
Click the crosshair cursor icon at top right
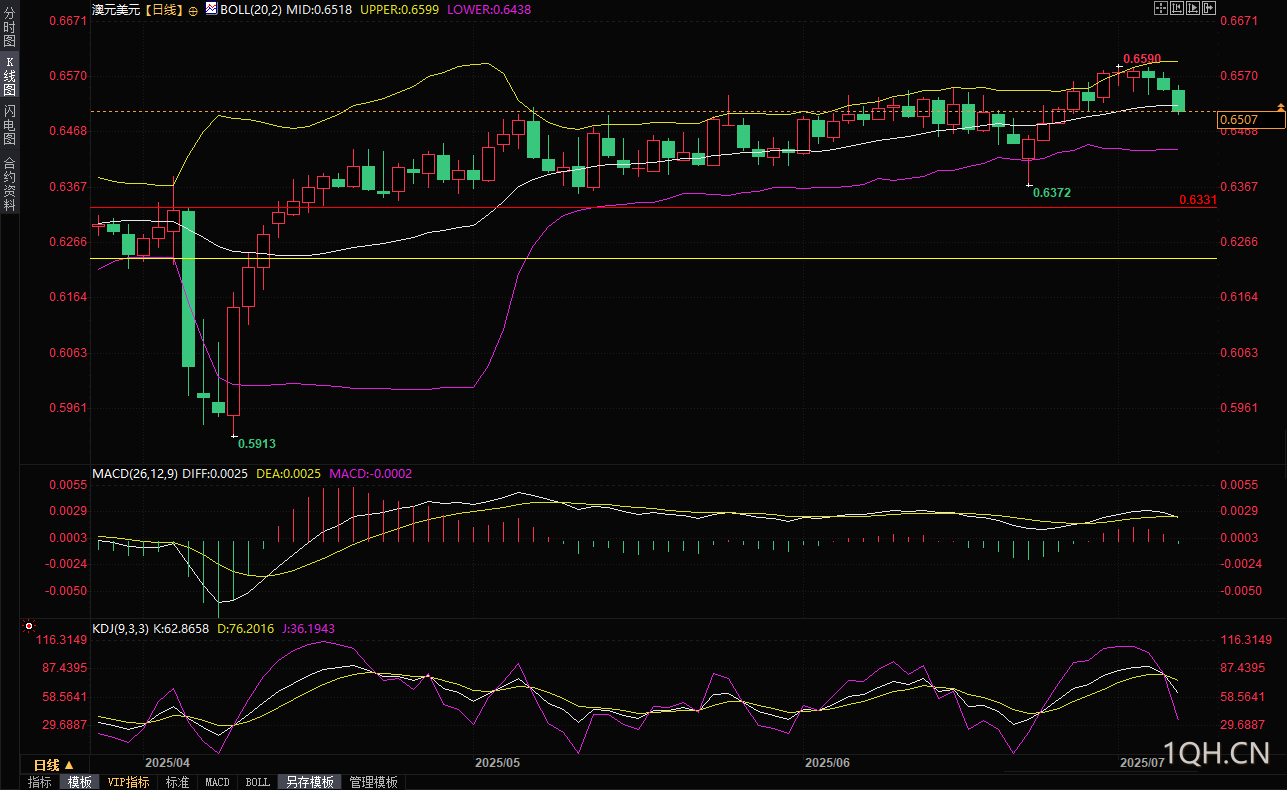1160,8
